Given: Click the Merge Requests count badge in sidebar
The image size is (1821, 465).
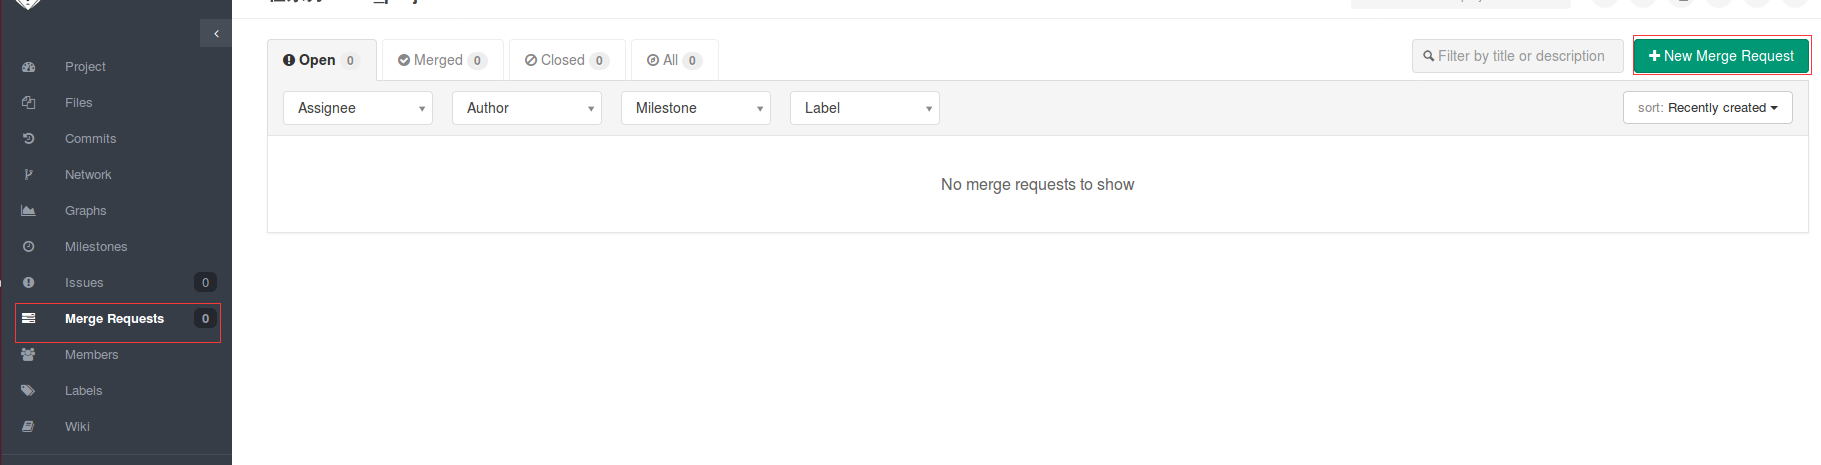Looking at the screenshot, I should 205,319.
